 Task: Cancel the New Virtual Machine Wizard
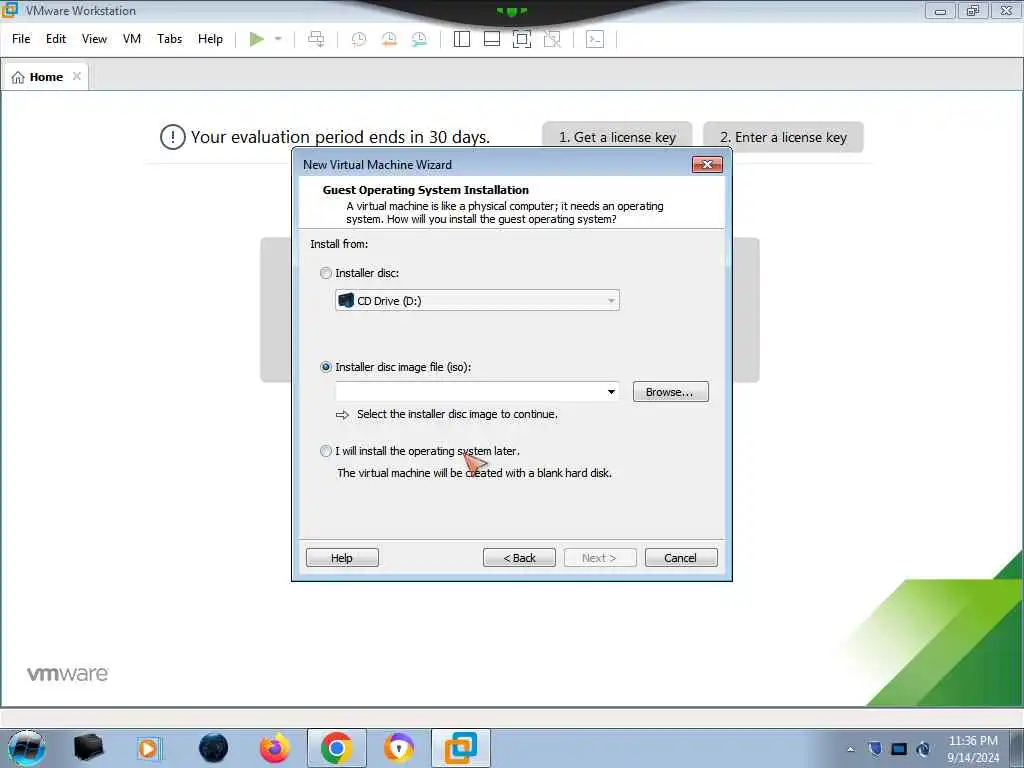681,558
